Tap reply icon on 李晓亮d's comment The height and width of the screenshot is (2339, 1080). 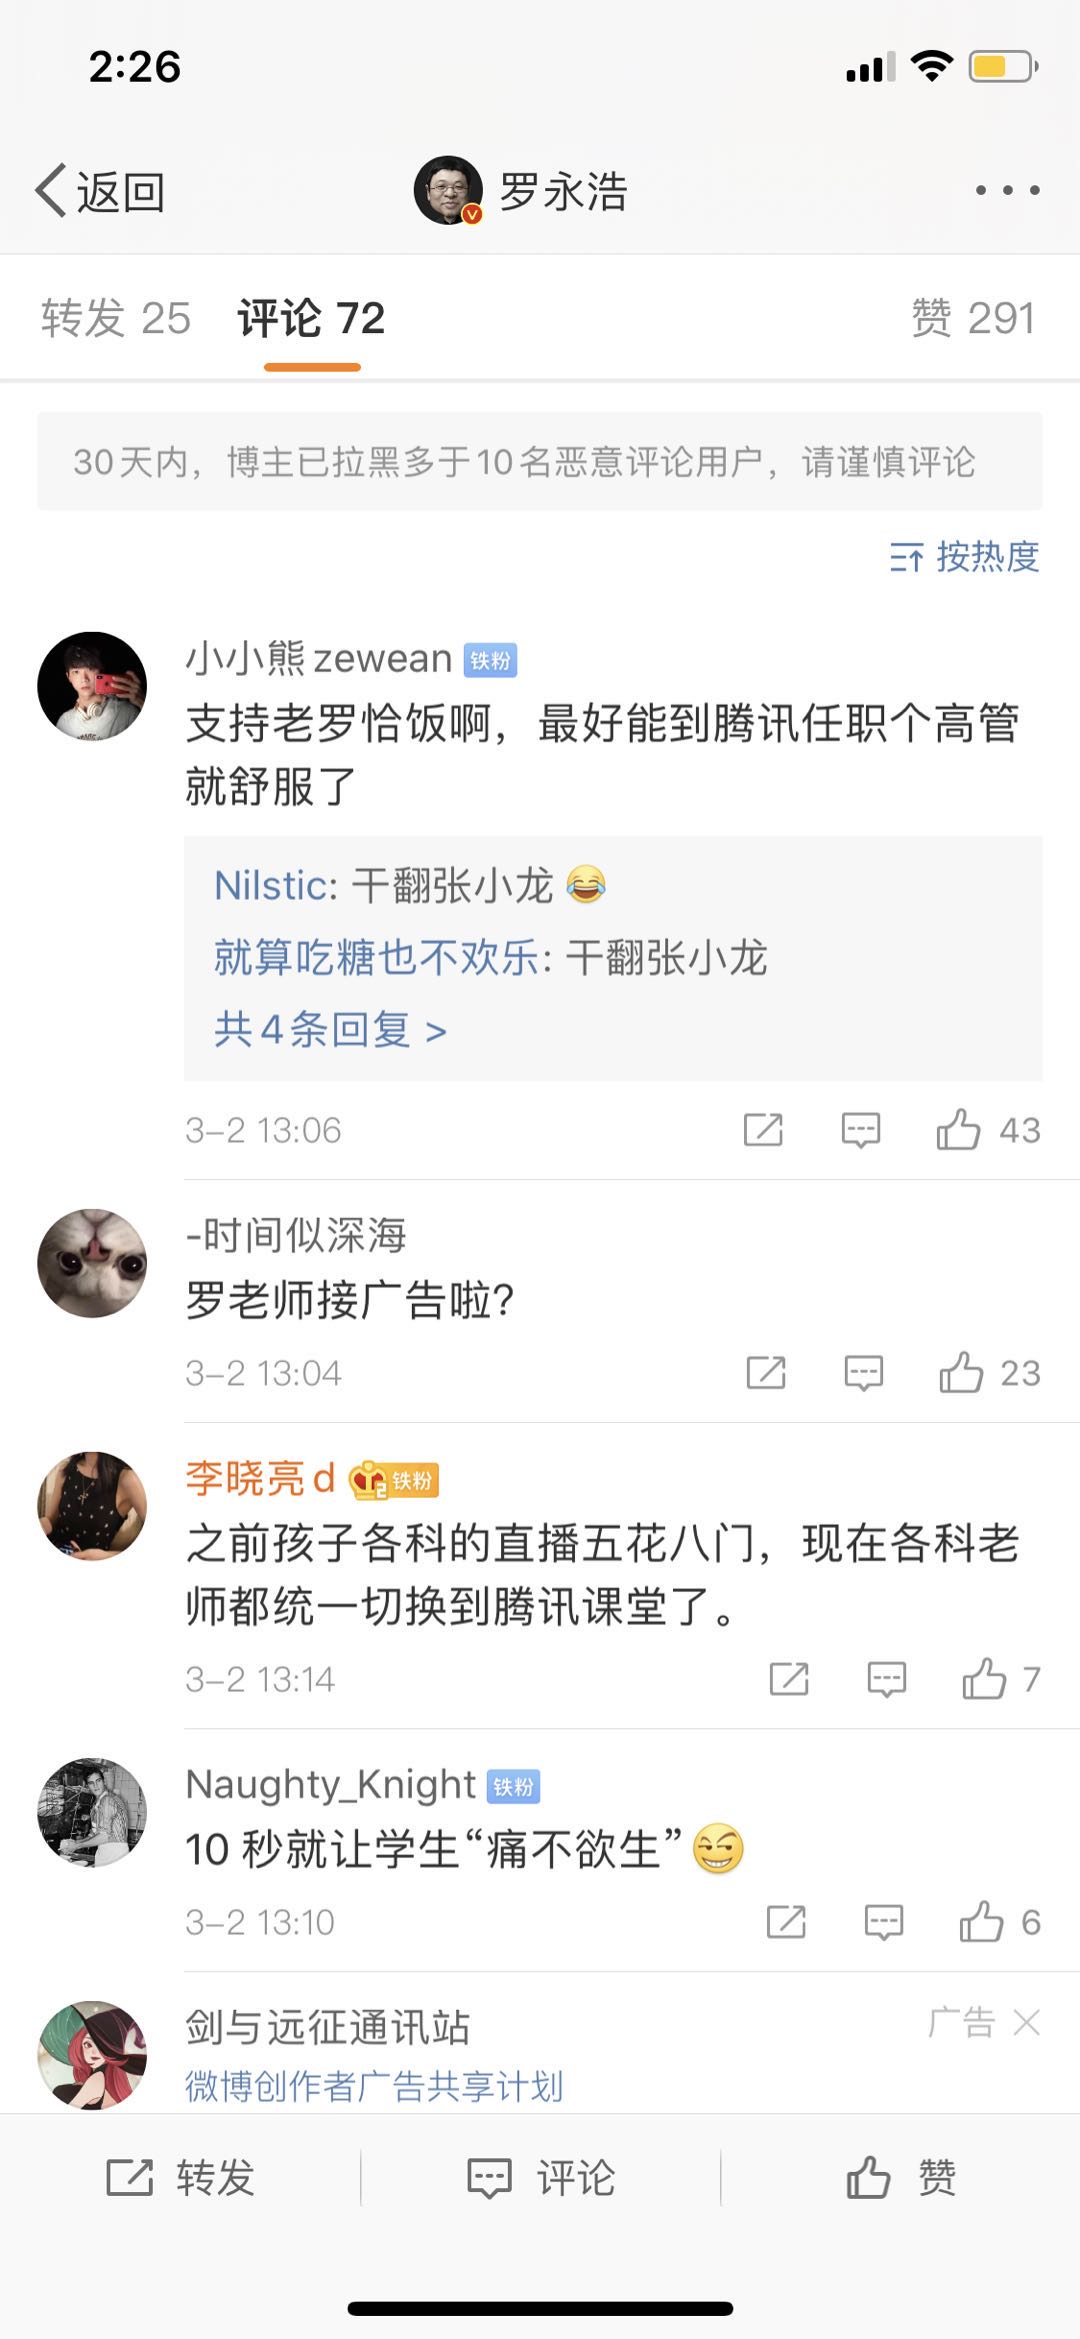[886, 1679]
